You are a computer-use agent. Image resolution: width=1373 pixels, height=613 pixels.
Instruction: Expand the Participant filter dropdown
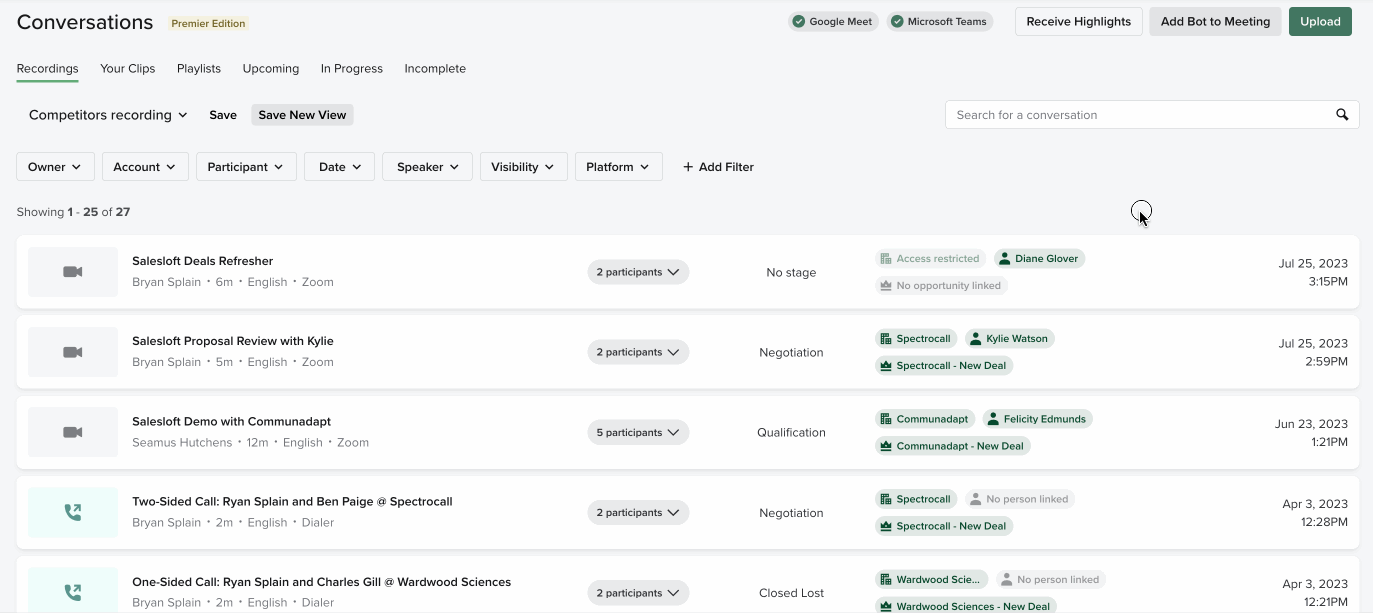246,167
